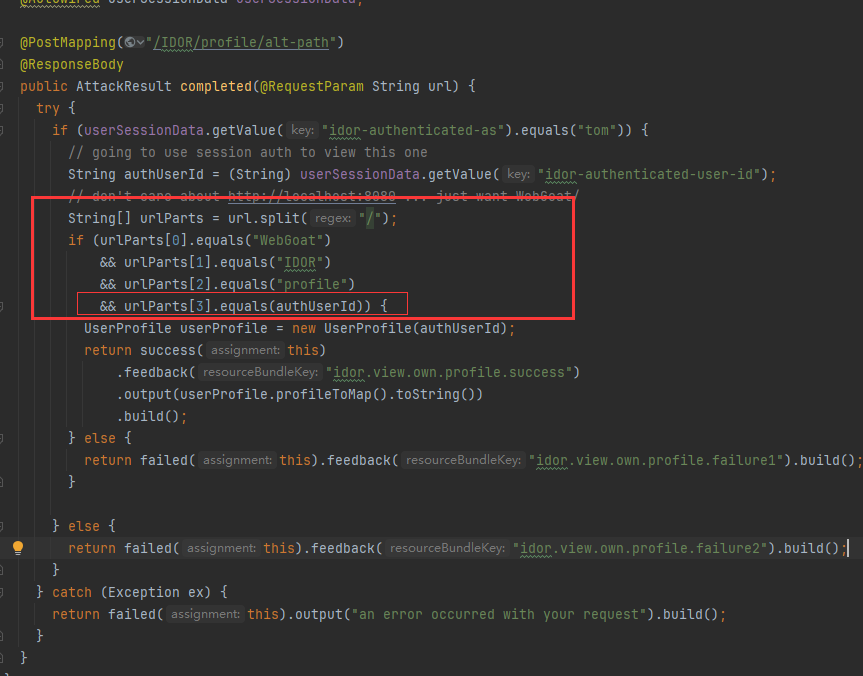Click "an error occurred with your request" string
This screenshot has height=676, width=863.
[x=499, y=615]
